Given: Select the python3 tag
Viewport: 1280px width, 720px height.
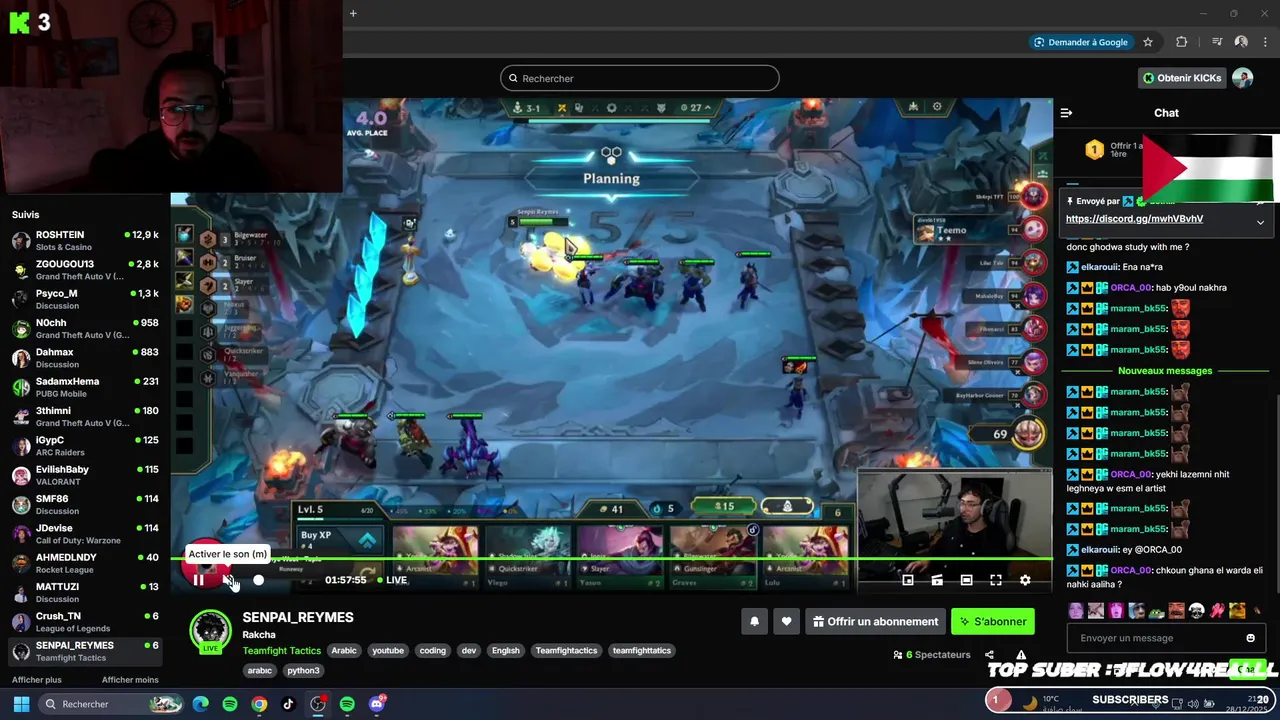Looking at the screenshot, I should tap(303, 671).
